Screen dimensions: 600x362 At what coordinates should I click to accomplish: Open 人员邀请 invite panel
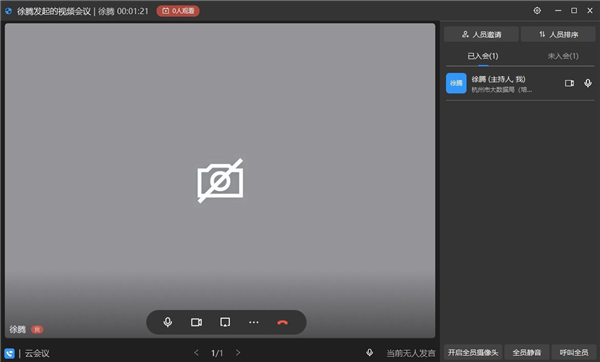[481, 34]
